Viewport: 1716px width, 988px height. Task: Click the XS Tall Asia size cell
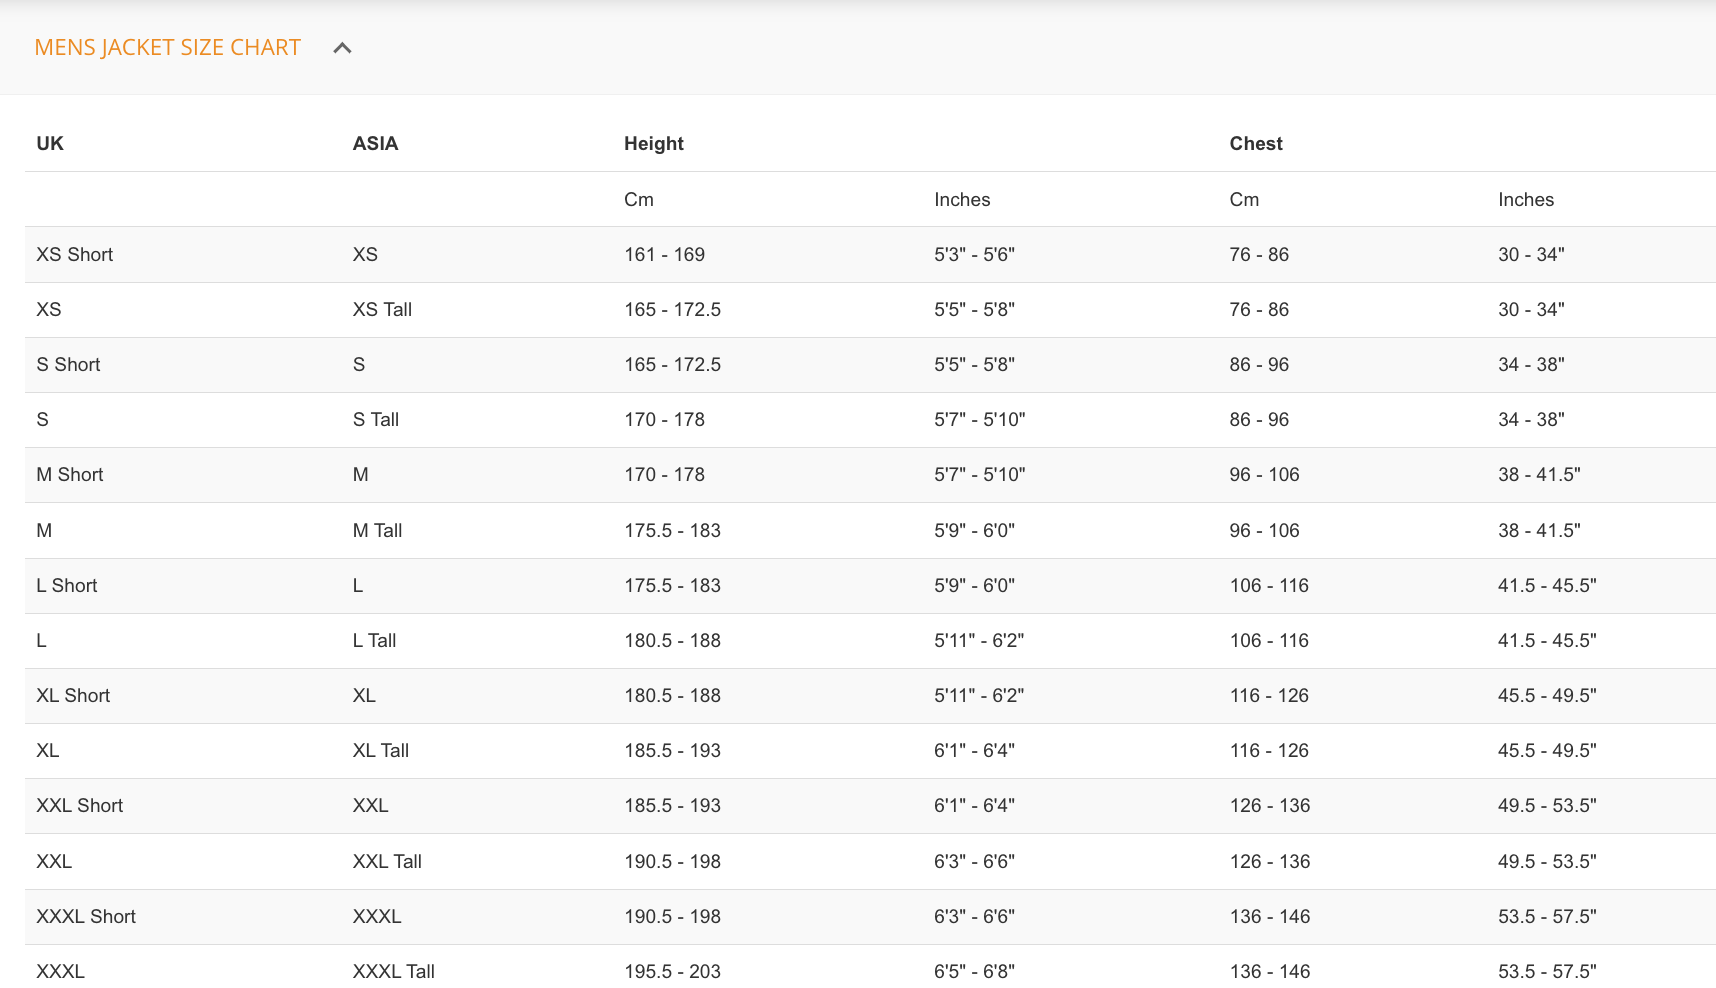pyautogui.click(x=382, y=310)
